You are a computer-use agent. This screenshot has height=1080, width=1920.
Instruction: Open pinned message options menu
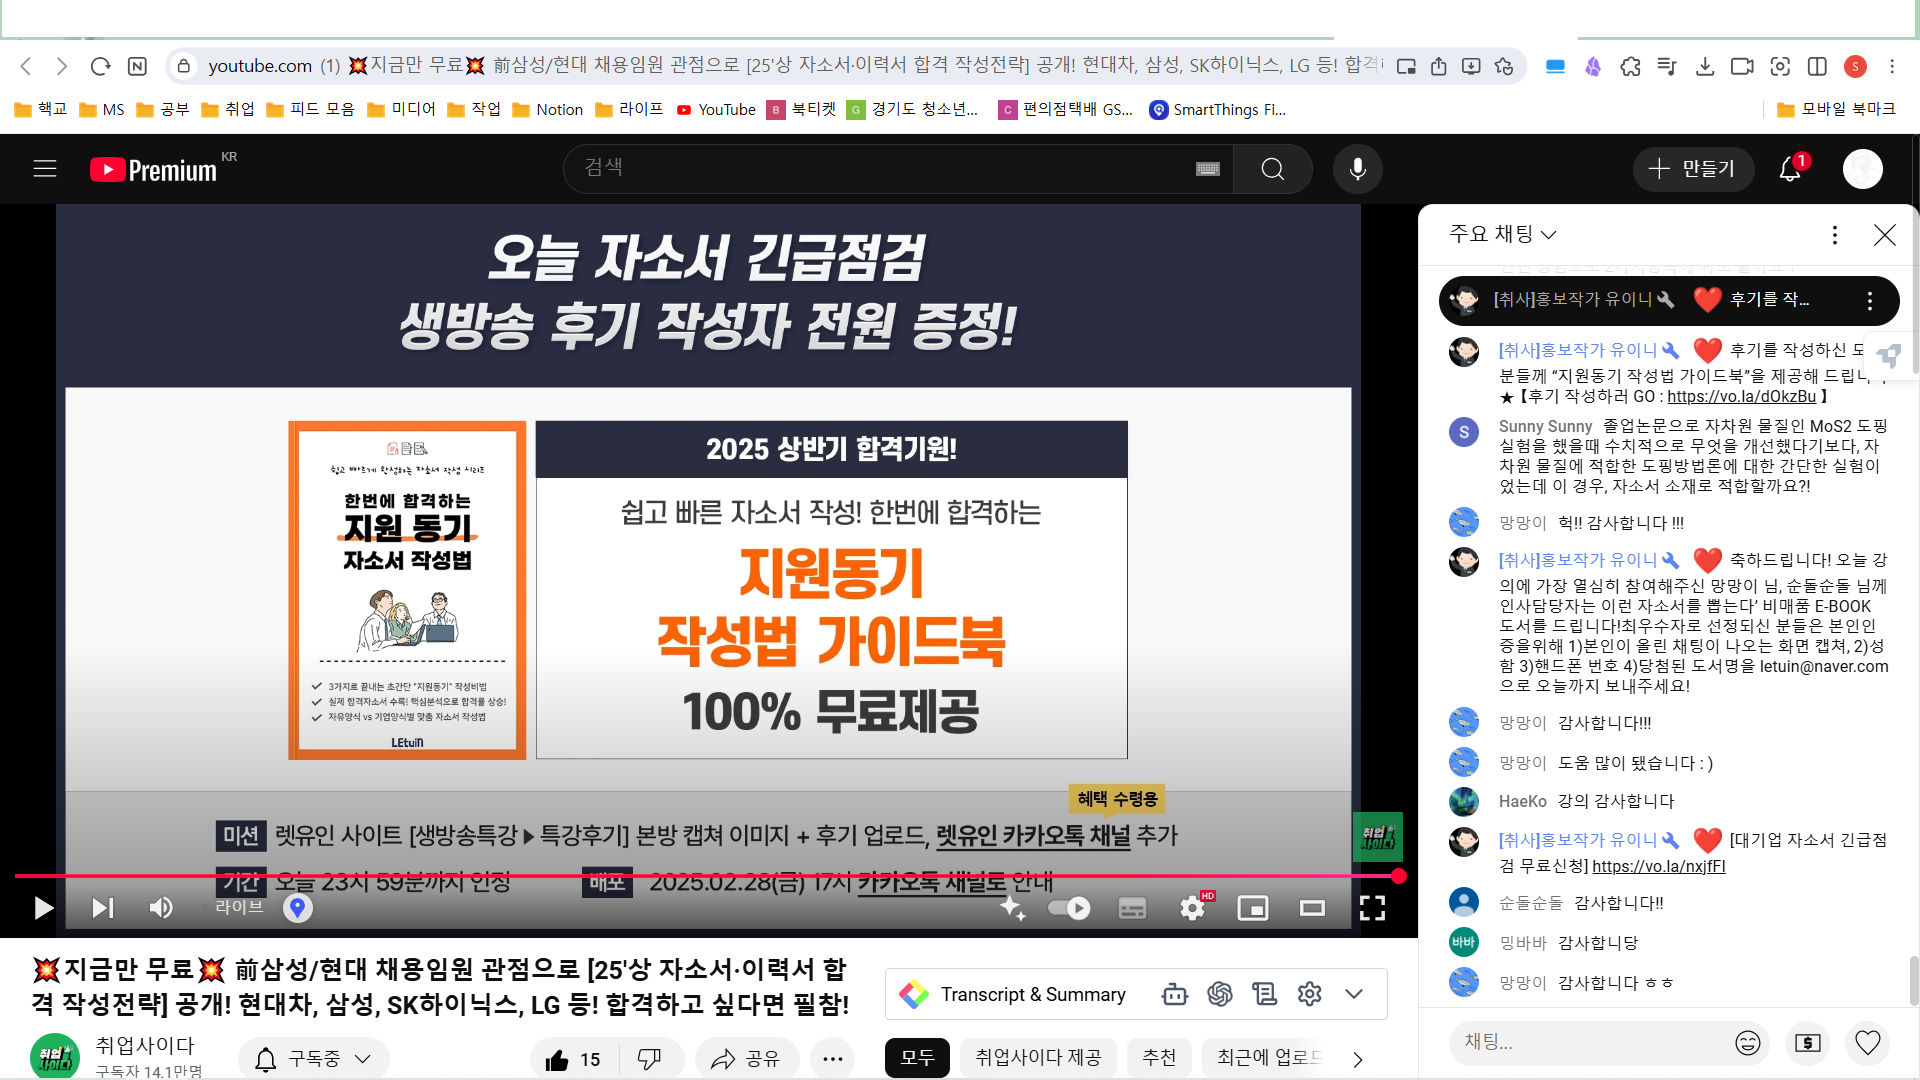coord(1869,301)
